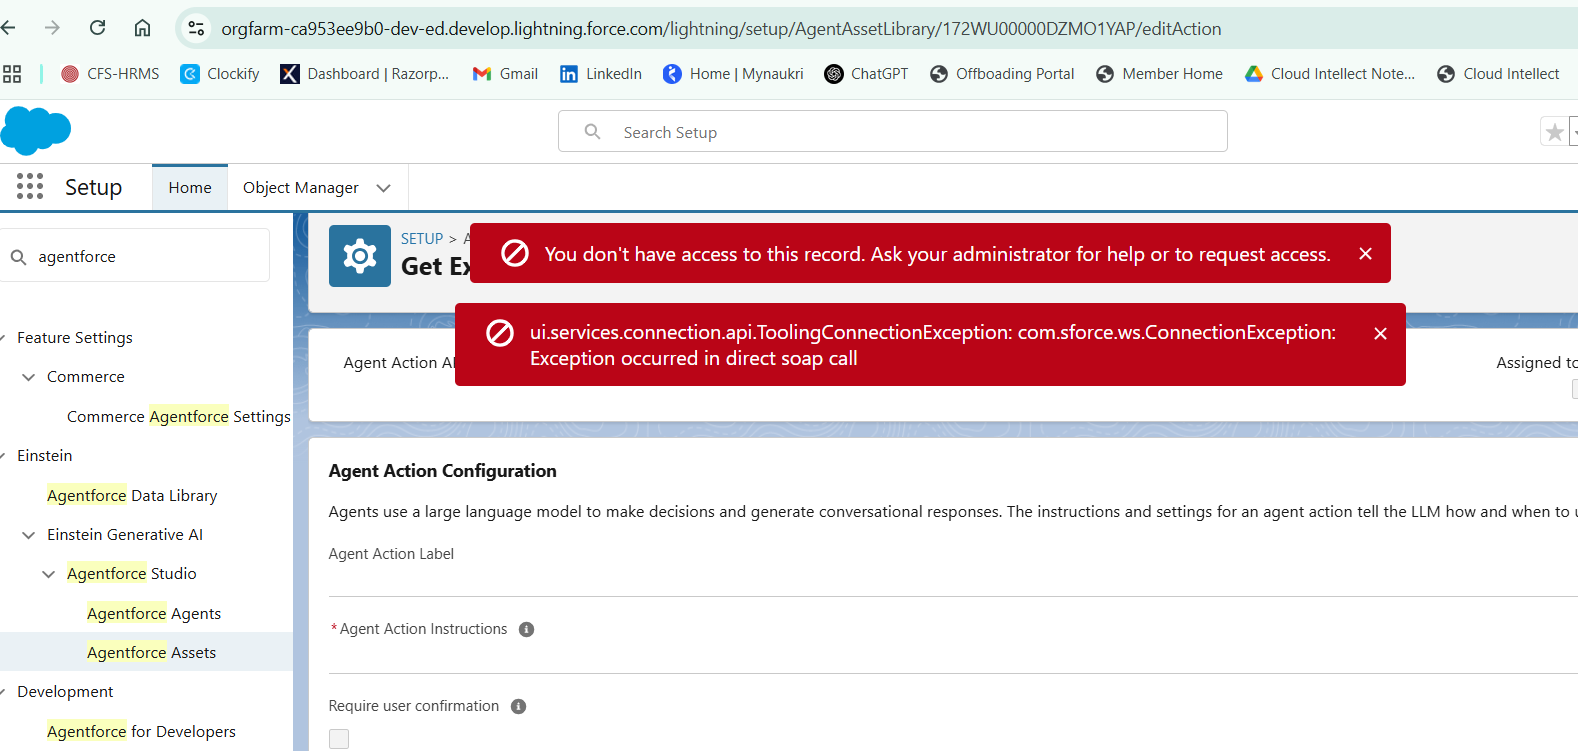Open Cloud Intellect Notes bookmark
This screenshot has height=751, width=1578.
pyautogui.click(x=1330, y=74)
